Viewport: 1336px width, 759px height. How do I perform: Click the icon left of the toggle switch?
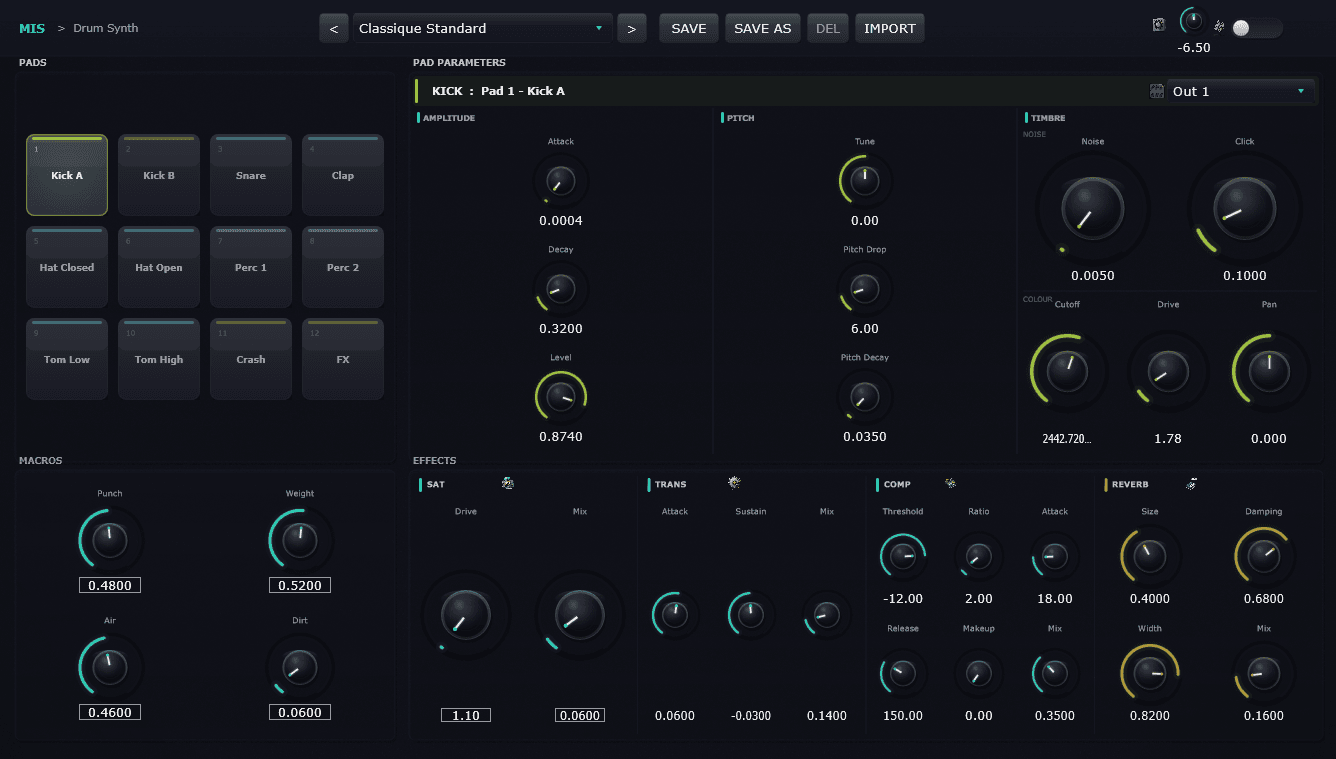click(x=1219, y=27)
